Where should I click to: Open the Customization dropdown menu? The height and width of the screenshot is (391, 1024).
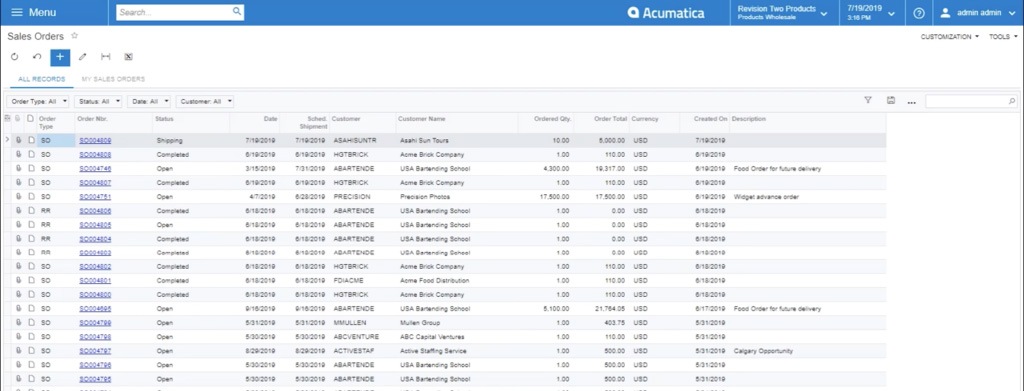(x=950, y=37)
